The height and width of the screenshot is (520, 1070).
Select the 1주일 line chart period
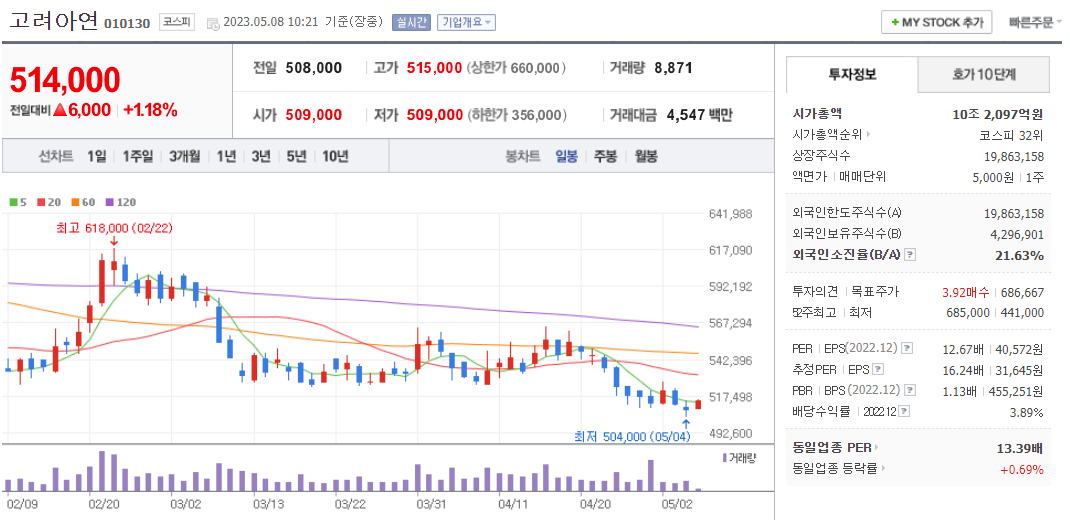[x=138, y=156]
